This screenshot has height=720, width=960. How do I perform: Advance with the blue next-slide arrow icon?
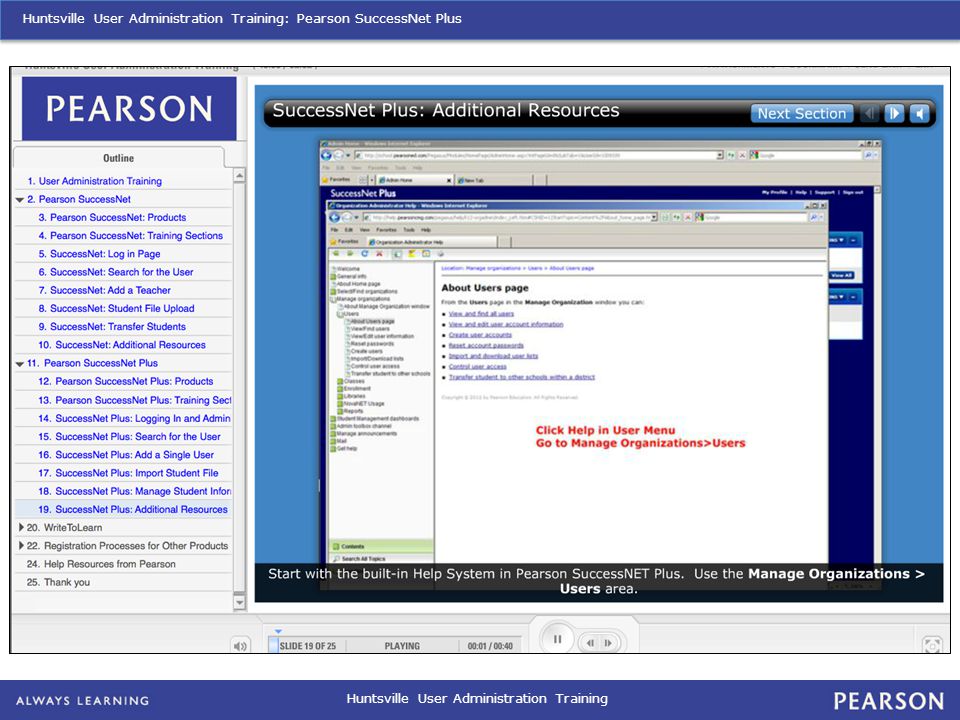coord(894,113)
